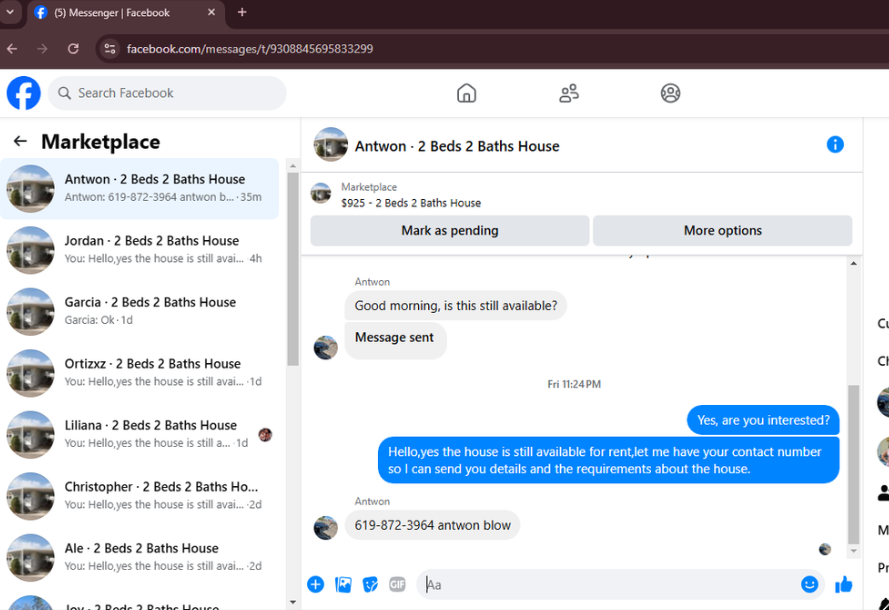Image resolution: width=889 pixels, height=610 pixels.
Task: Click Antwon's chat header avatar
Action: click(331, 145)
